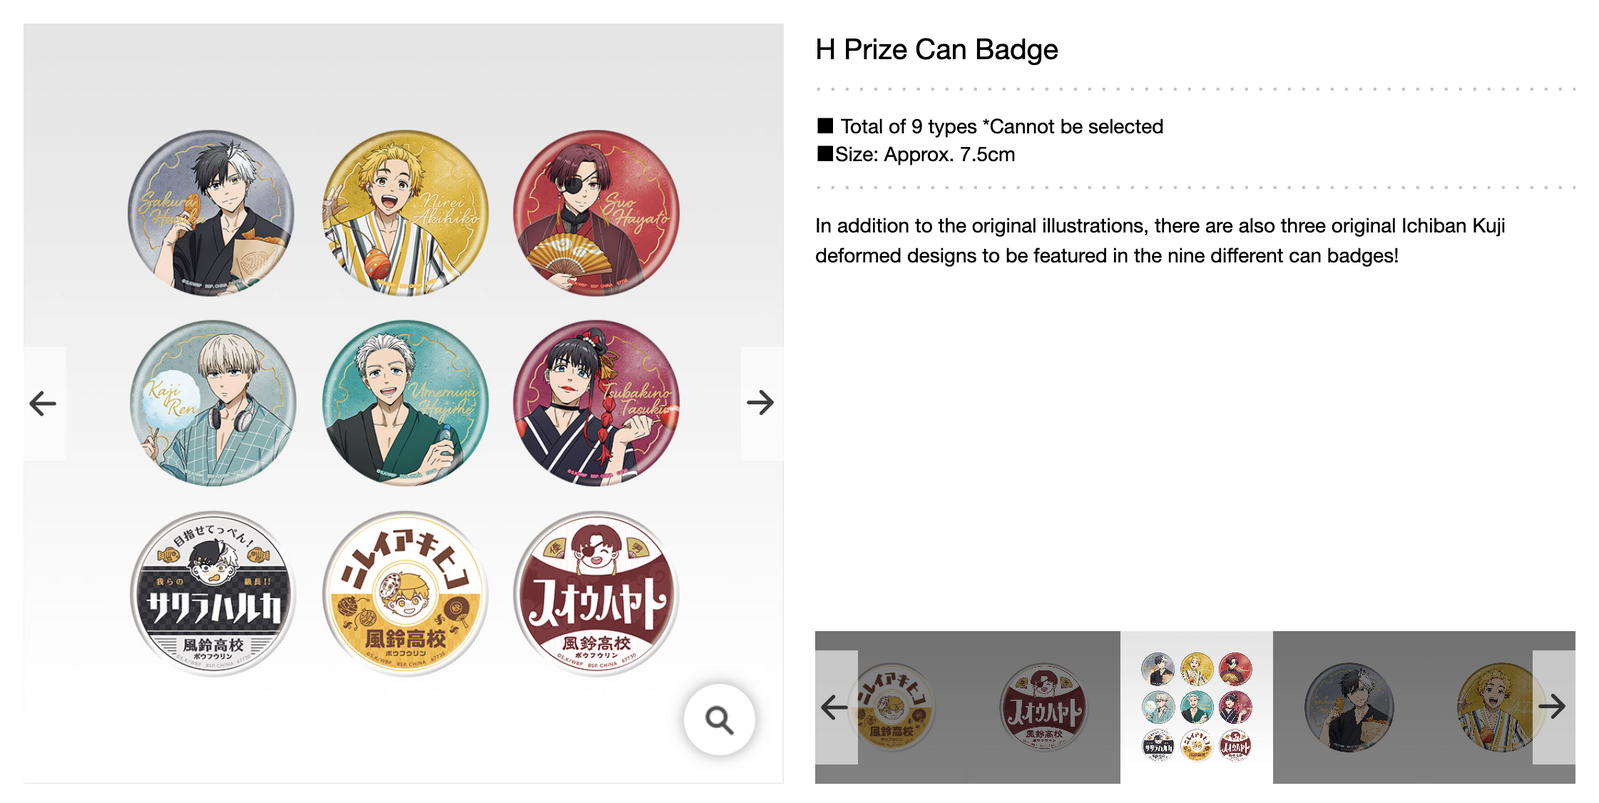Click the Nirei Akihiko yellow badge image
The width and height of the screenshot is (1599, 803).
[404, 213]
